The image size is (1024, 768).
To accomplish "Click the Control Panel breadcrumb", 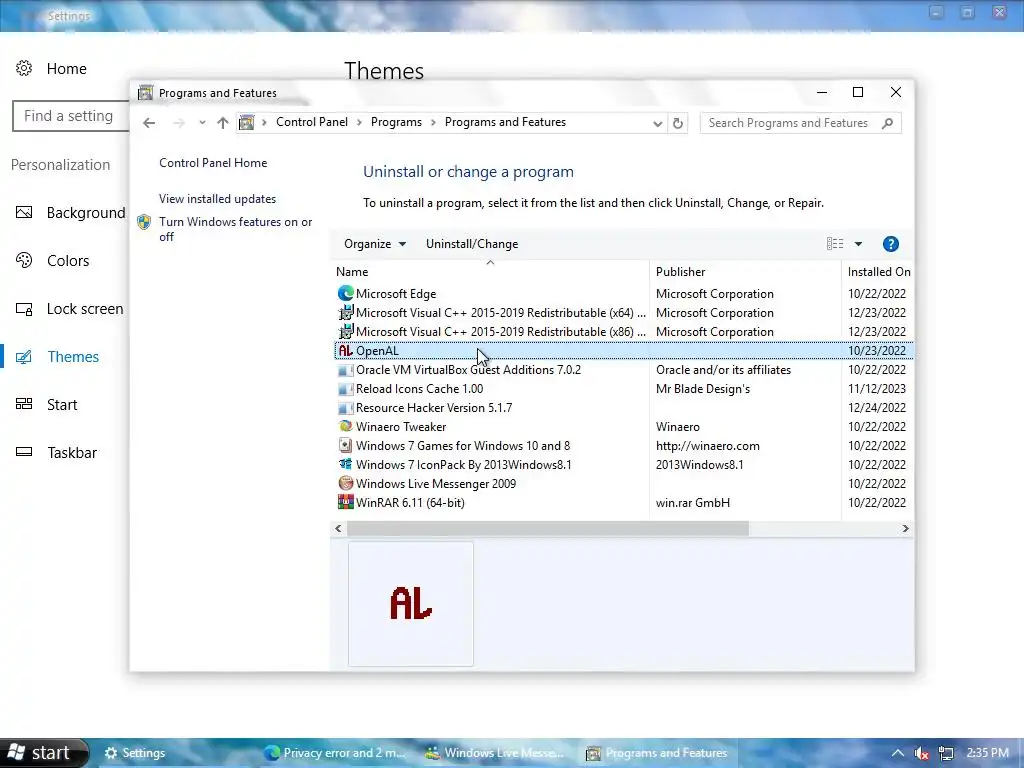I will pyautogui.click(x=312, y=122).
